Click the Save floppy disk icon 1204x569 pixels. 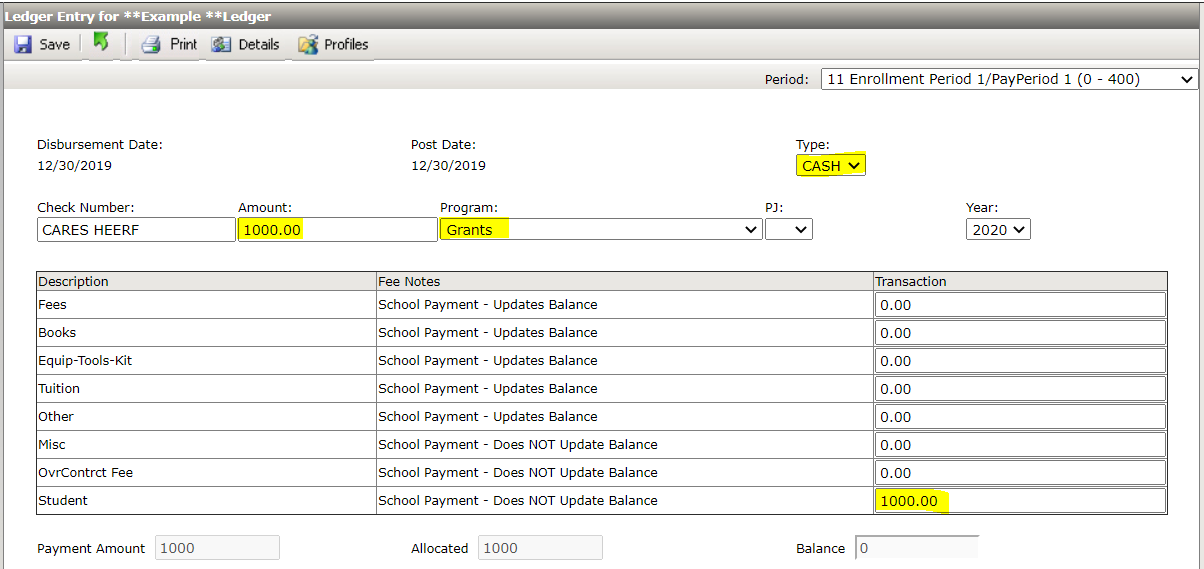click(22, 45)
